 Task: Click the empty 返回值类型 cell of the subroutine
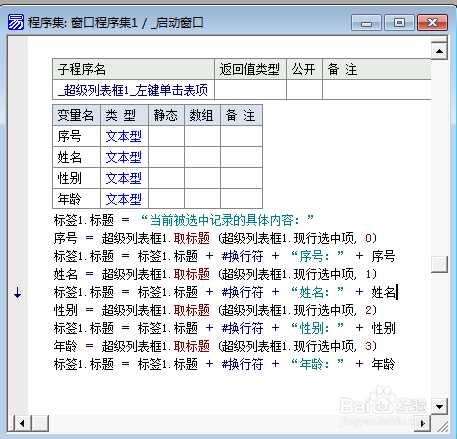tap(250, 90)
